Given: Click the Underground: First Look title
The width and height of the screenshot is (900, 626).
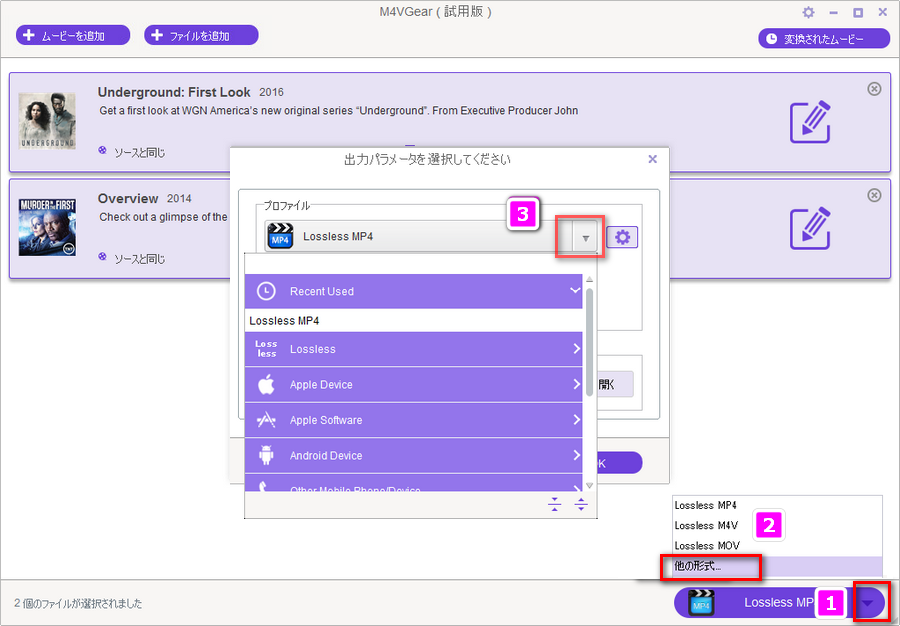Looking at the screenshot, I should point(174,92).
